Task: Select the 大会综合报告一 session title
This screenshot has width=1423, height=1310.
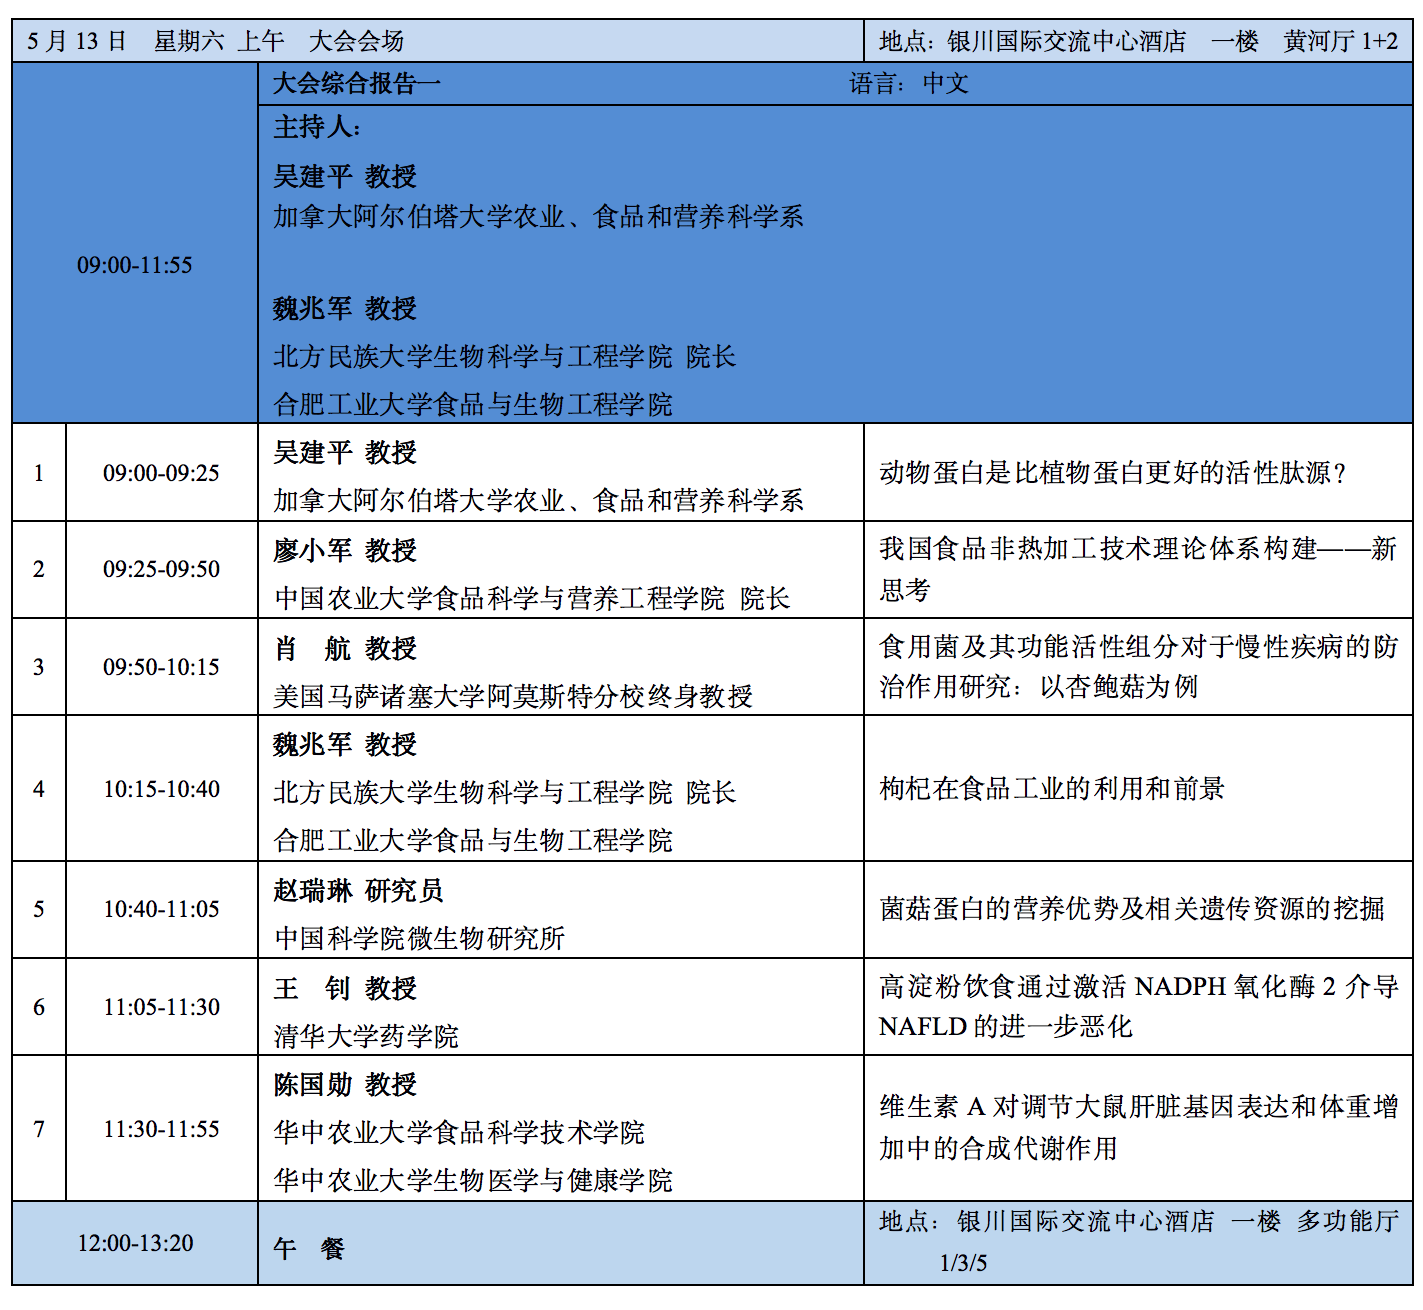Action: click(x=357, y=83)
